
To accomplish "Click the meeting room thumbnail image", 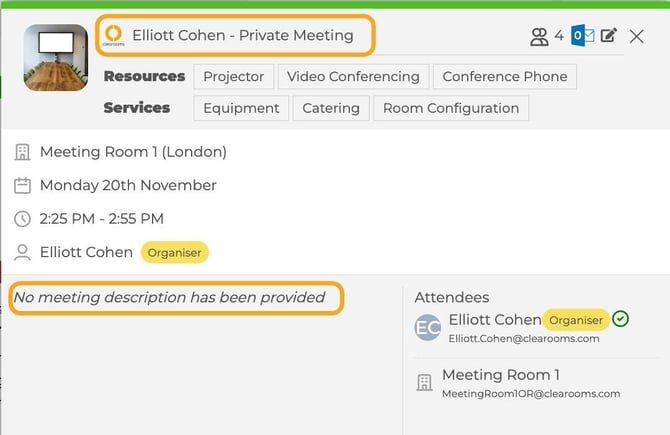I will click(x=55, y=57).
